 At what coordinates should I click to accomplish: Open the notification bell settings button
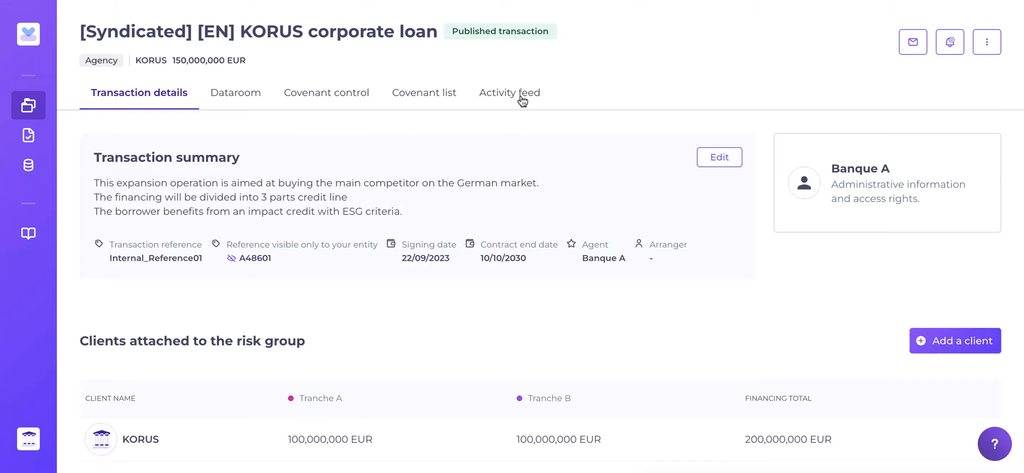949,42
